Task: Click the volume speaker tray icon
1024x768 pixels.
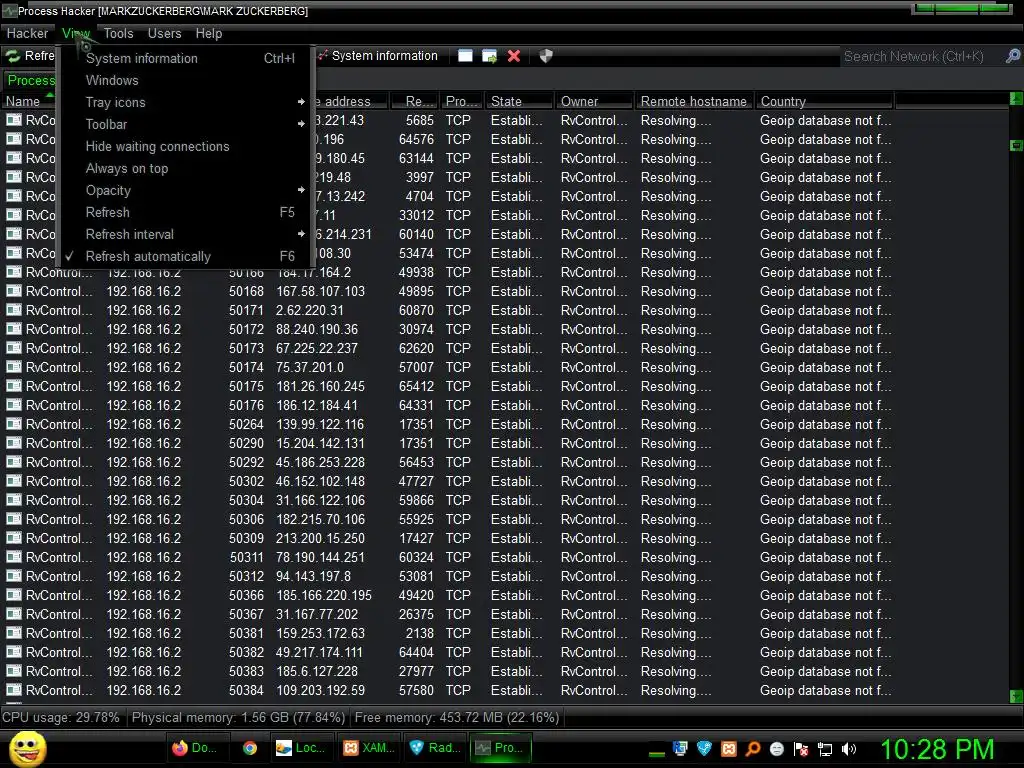Action: point(849,749)
